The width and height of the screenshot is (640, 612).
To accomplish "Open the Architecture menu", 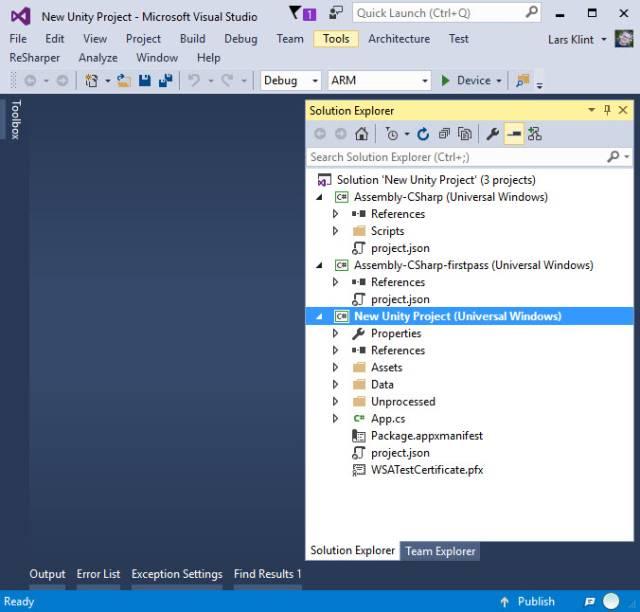I will pos(398,39).
